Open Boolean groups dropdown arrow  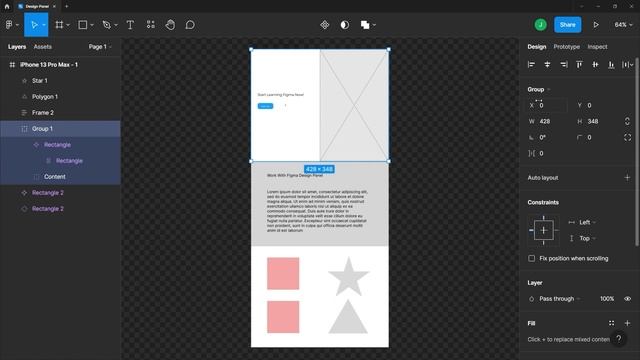pyautogui.click(x=374, y=25)
